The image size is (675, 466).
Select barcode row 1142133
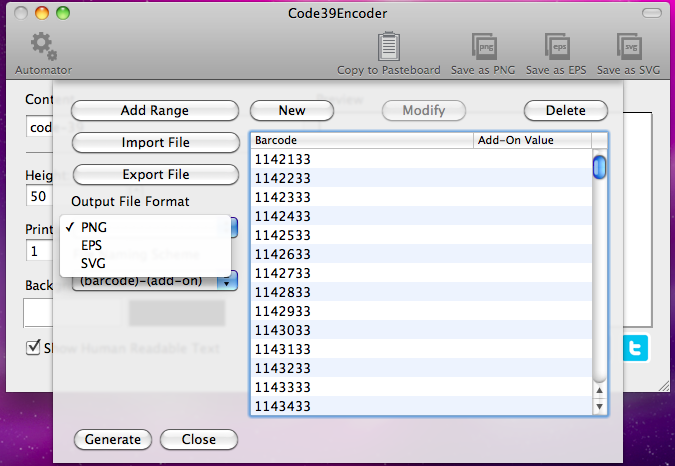click(x=421, y=159)
